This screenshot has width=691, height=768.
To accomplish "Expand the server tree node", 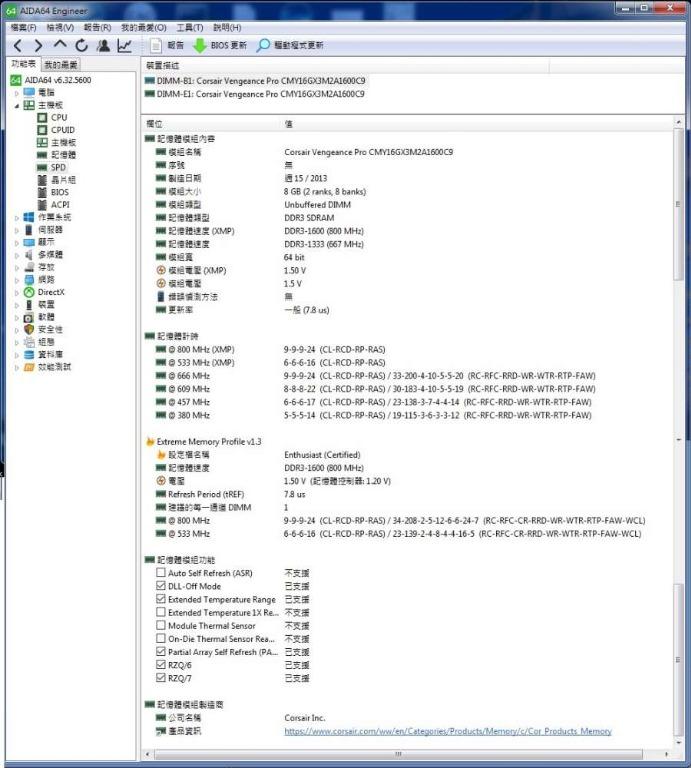I will pyautogui.click(x=17, y=230).
